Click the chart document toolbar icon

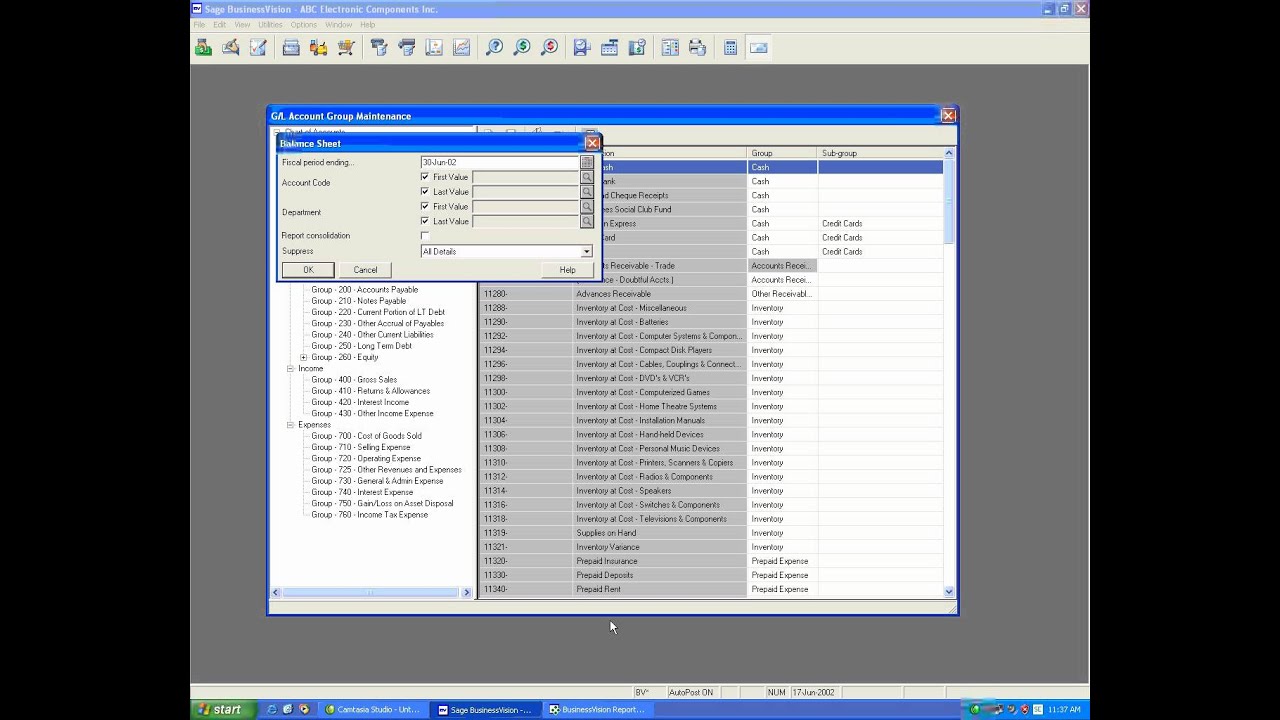[434, 47]
